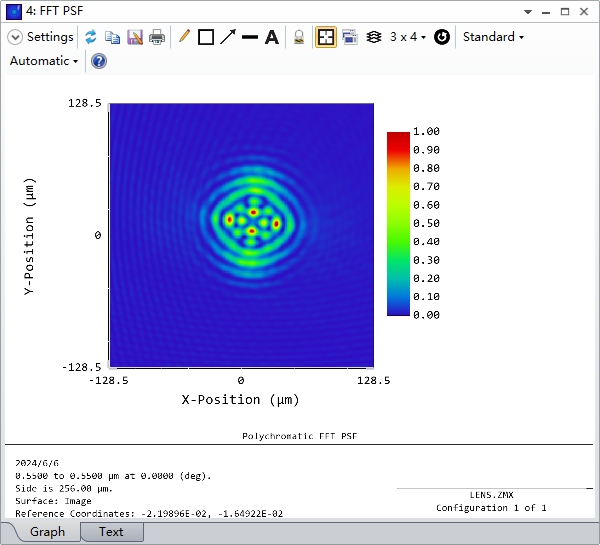This screenshot has width=600, height=545.
Task: Click the 1.00 color scale value
Action: pyautogui.click(x=426, y=131)
